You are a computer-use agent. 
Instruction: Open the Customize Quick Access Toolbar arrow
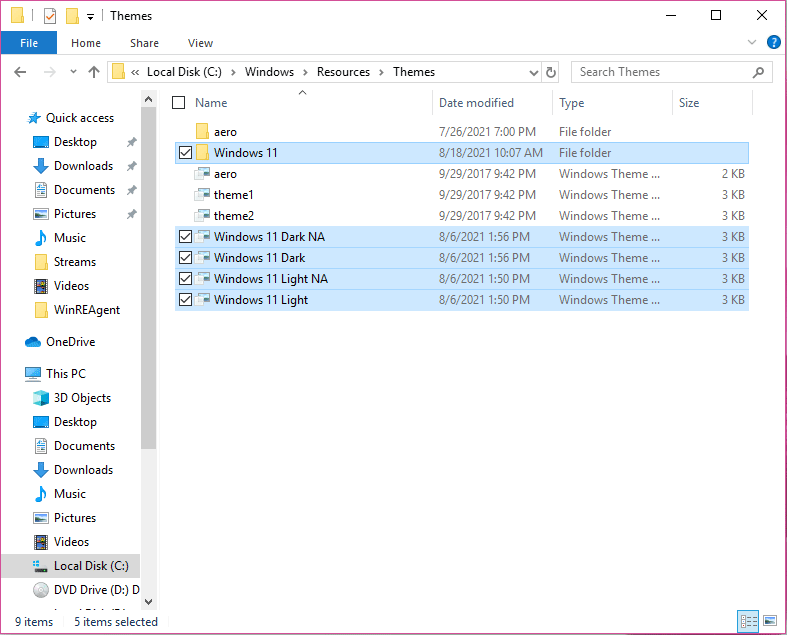(90, 17)
